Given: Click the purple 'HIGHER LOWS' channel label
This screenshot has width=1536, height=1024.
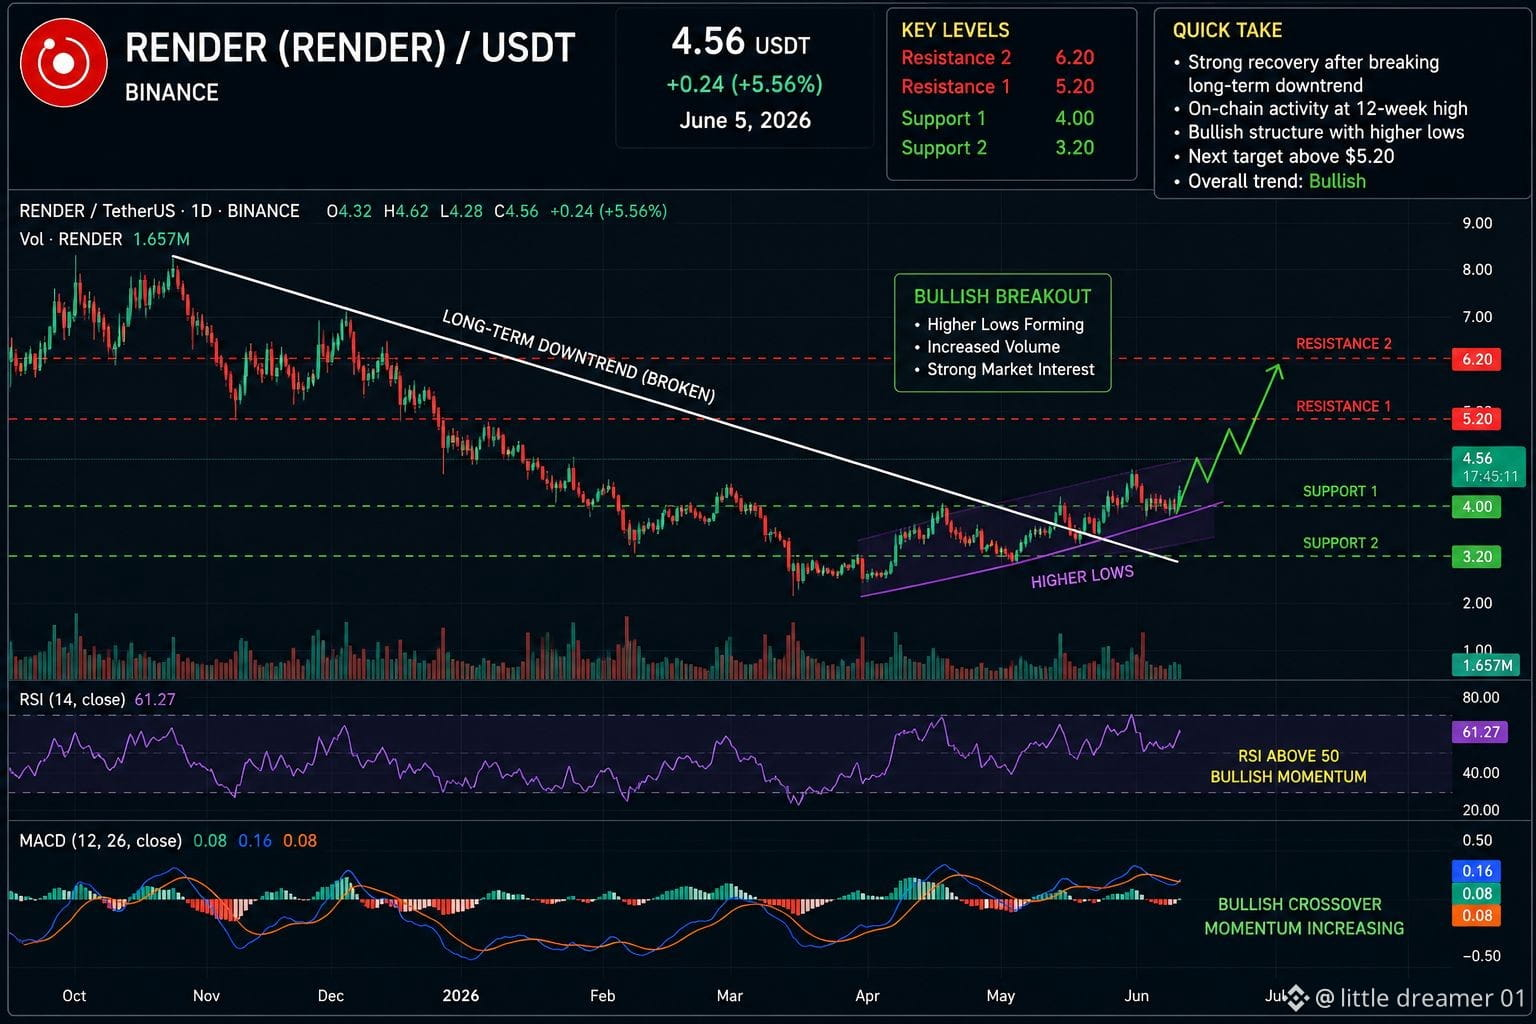Looking at the screenshot, I should [1082, 577].
